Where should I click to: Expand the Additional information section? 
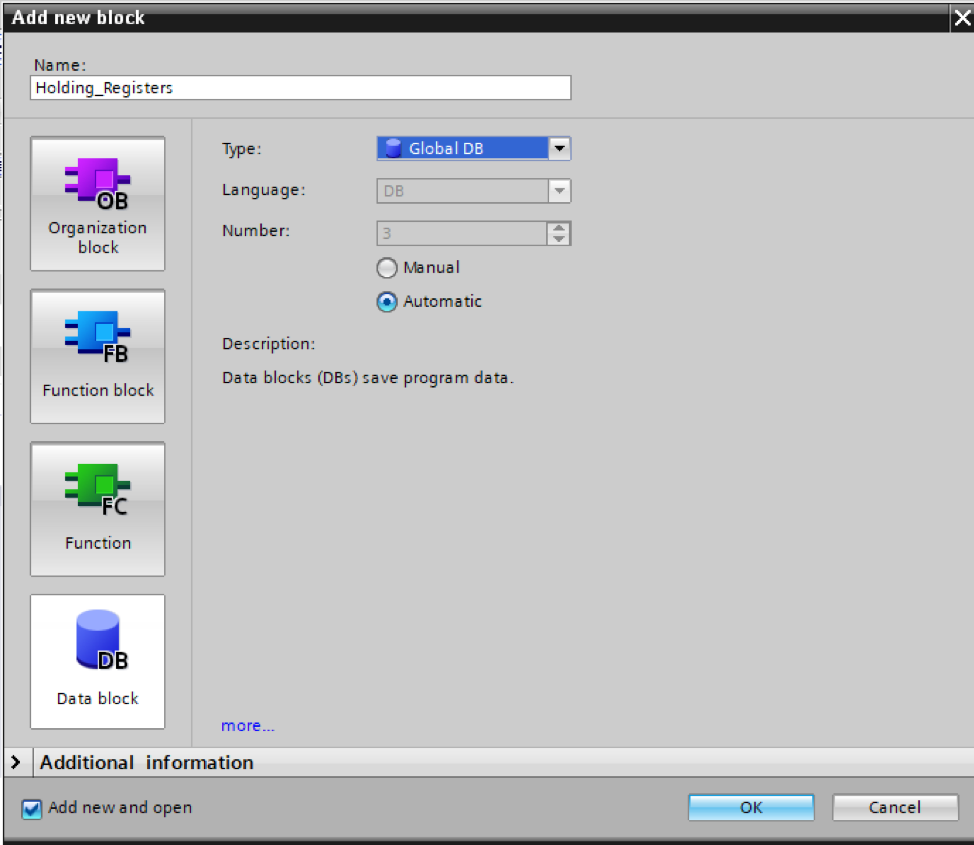16,762
